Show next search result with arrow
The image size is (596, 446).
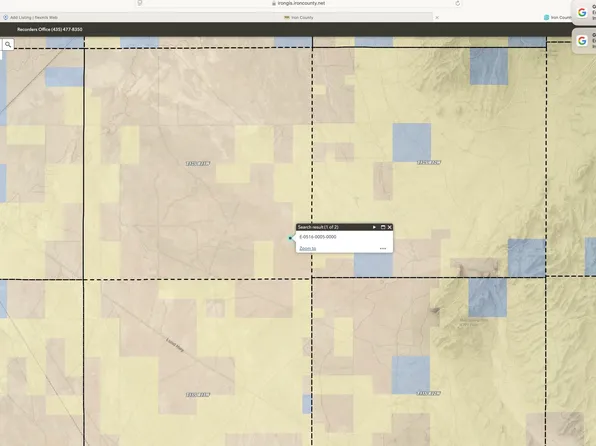374,227
